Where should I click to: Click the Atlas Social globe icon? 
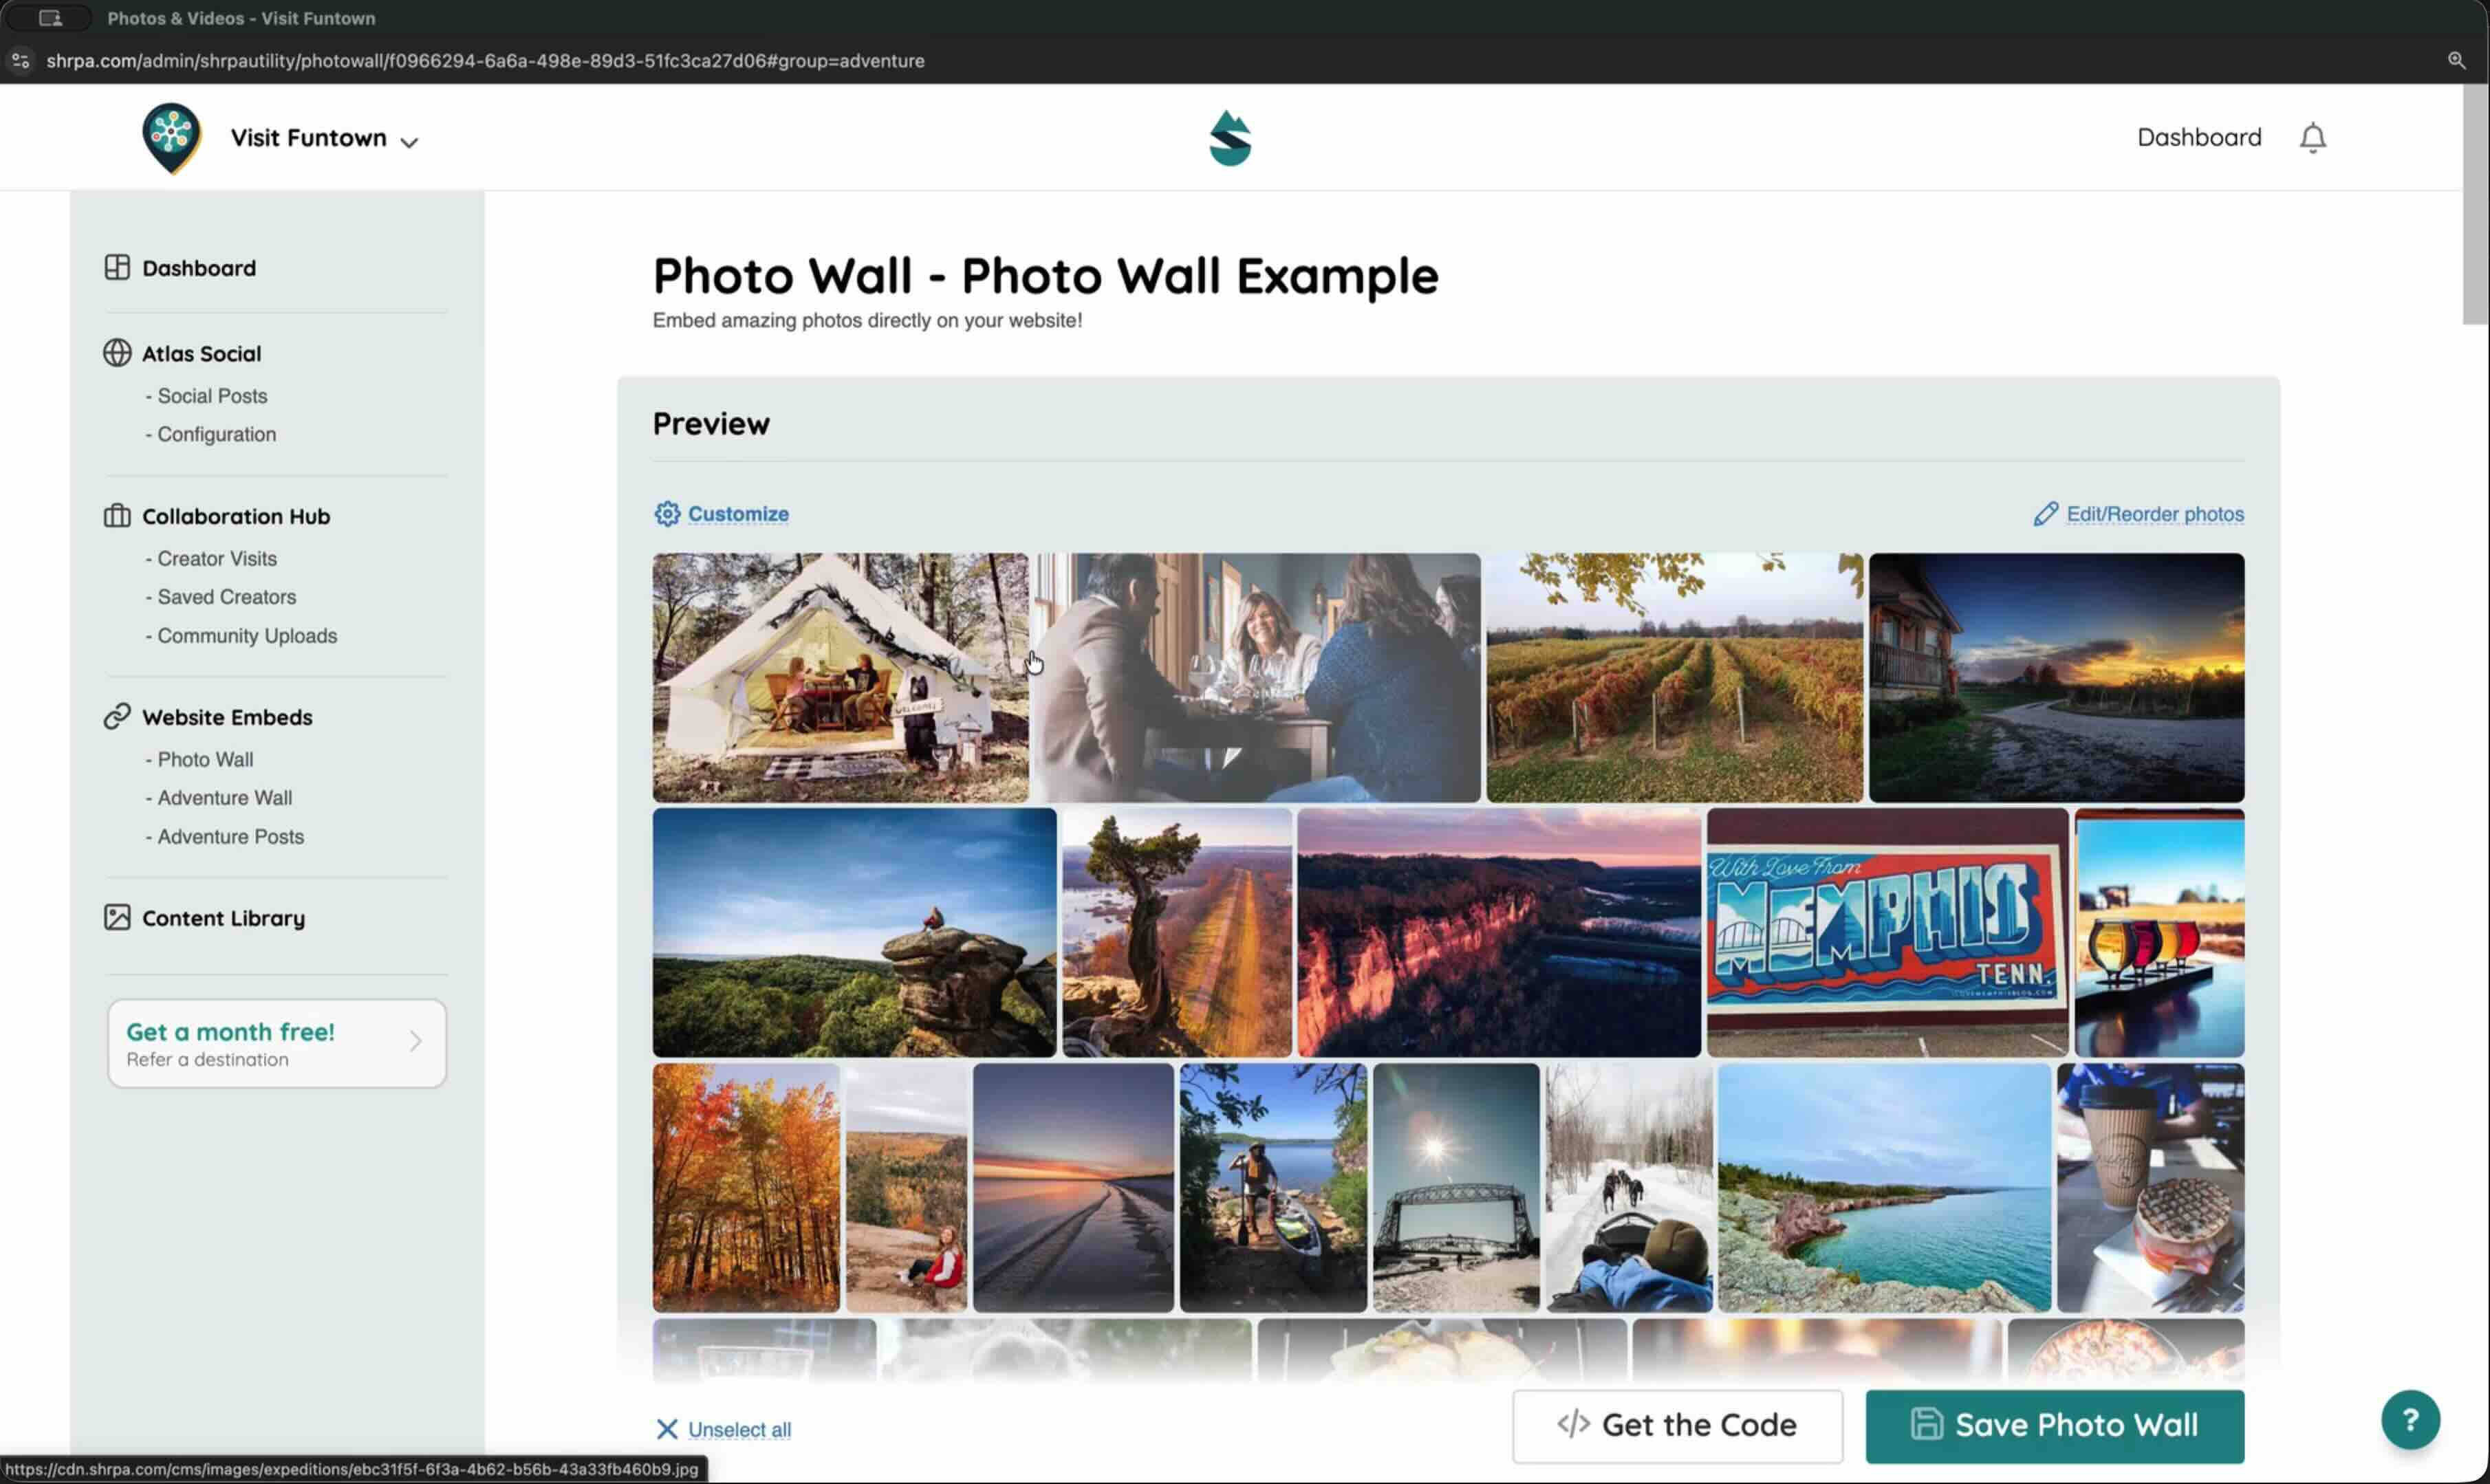coord(117,353)
